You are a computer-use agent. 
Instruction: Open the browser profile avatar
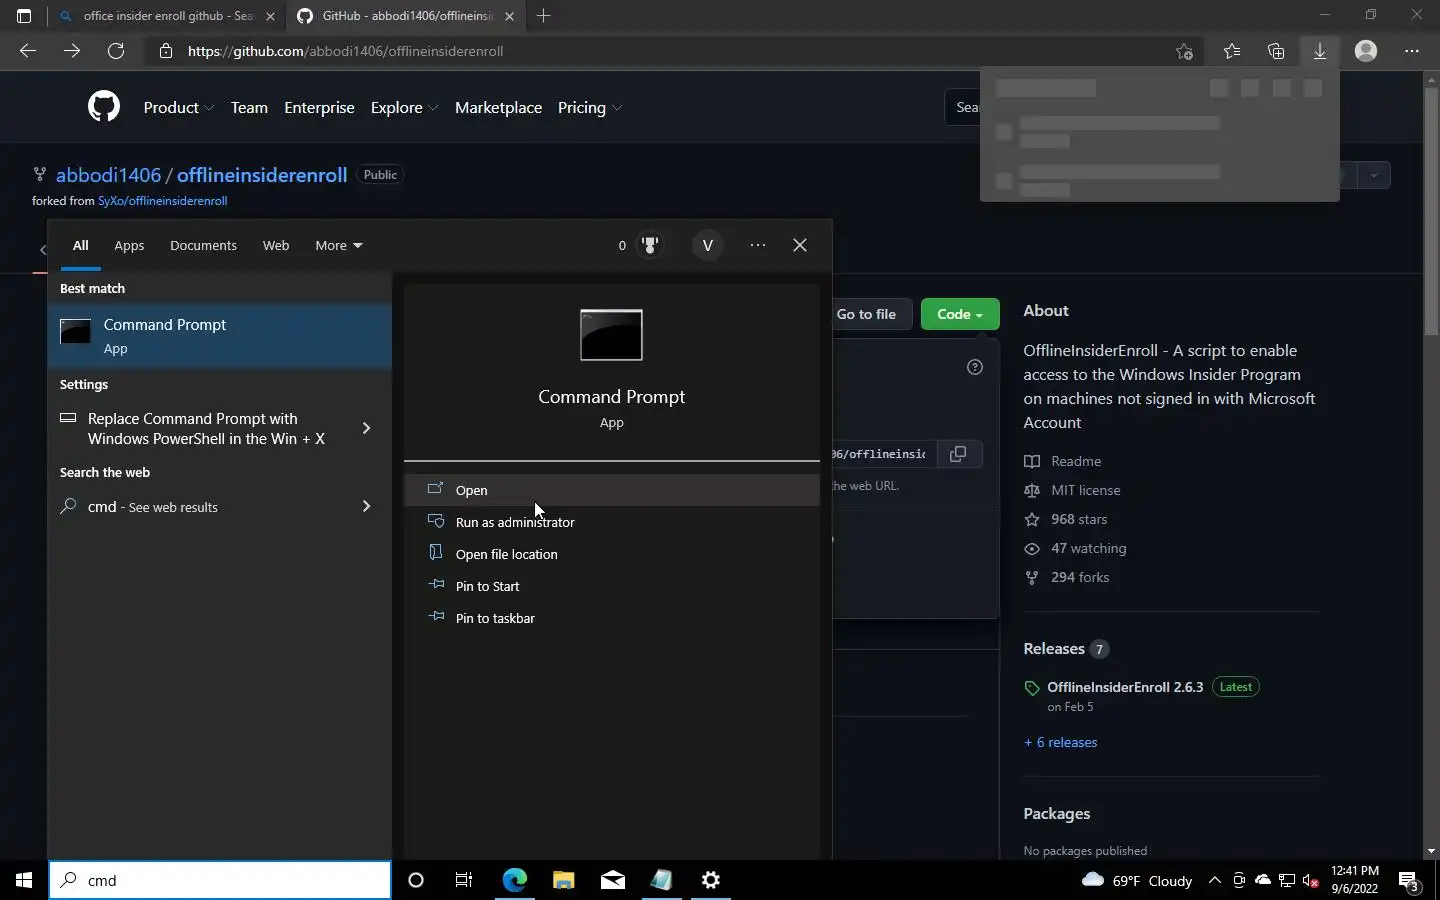point(1366,51)
